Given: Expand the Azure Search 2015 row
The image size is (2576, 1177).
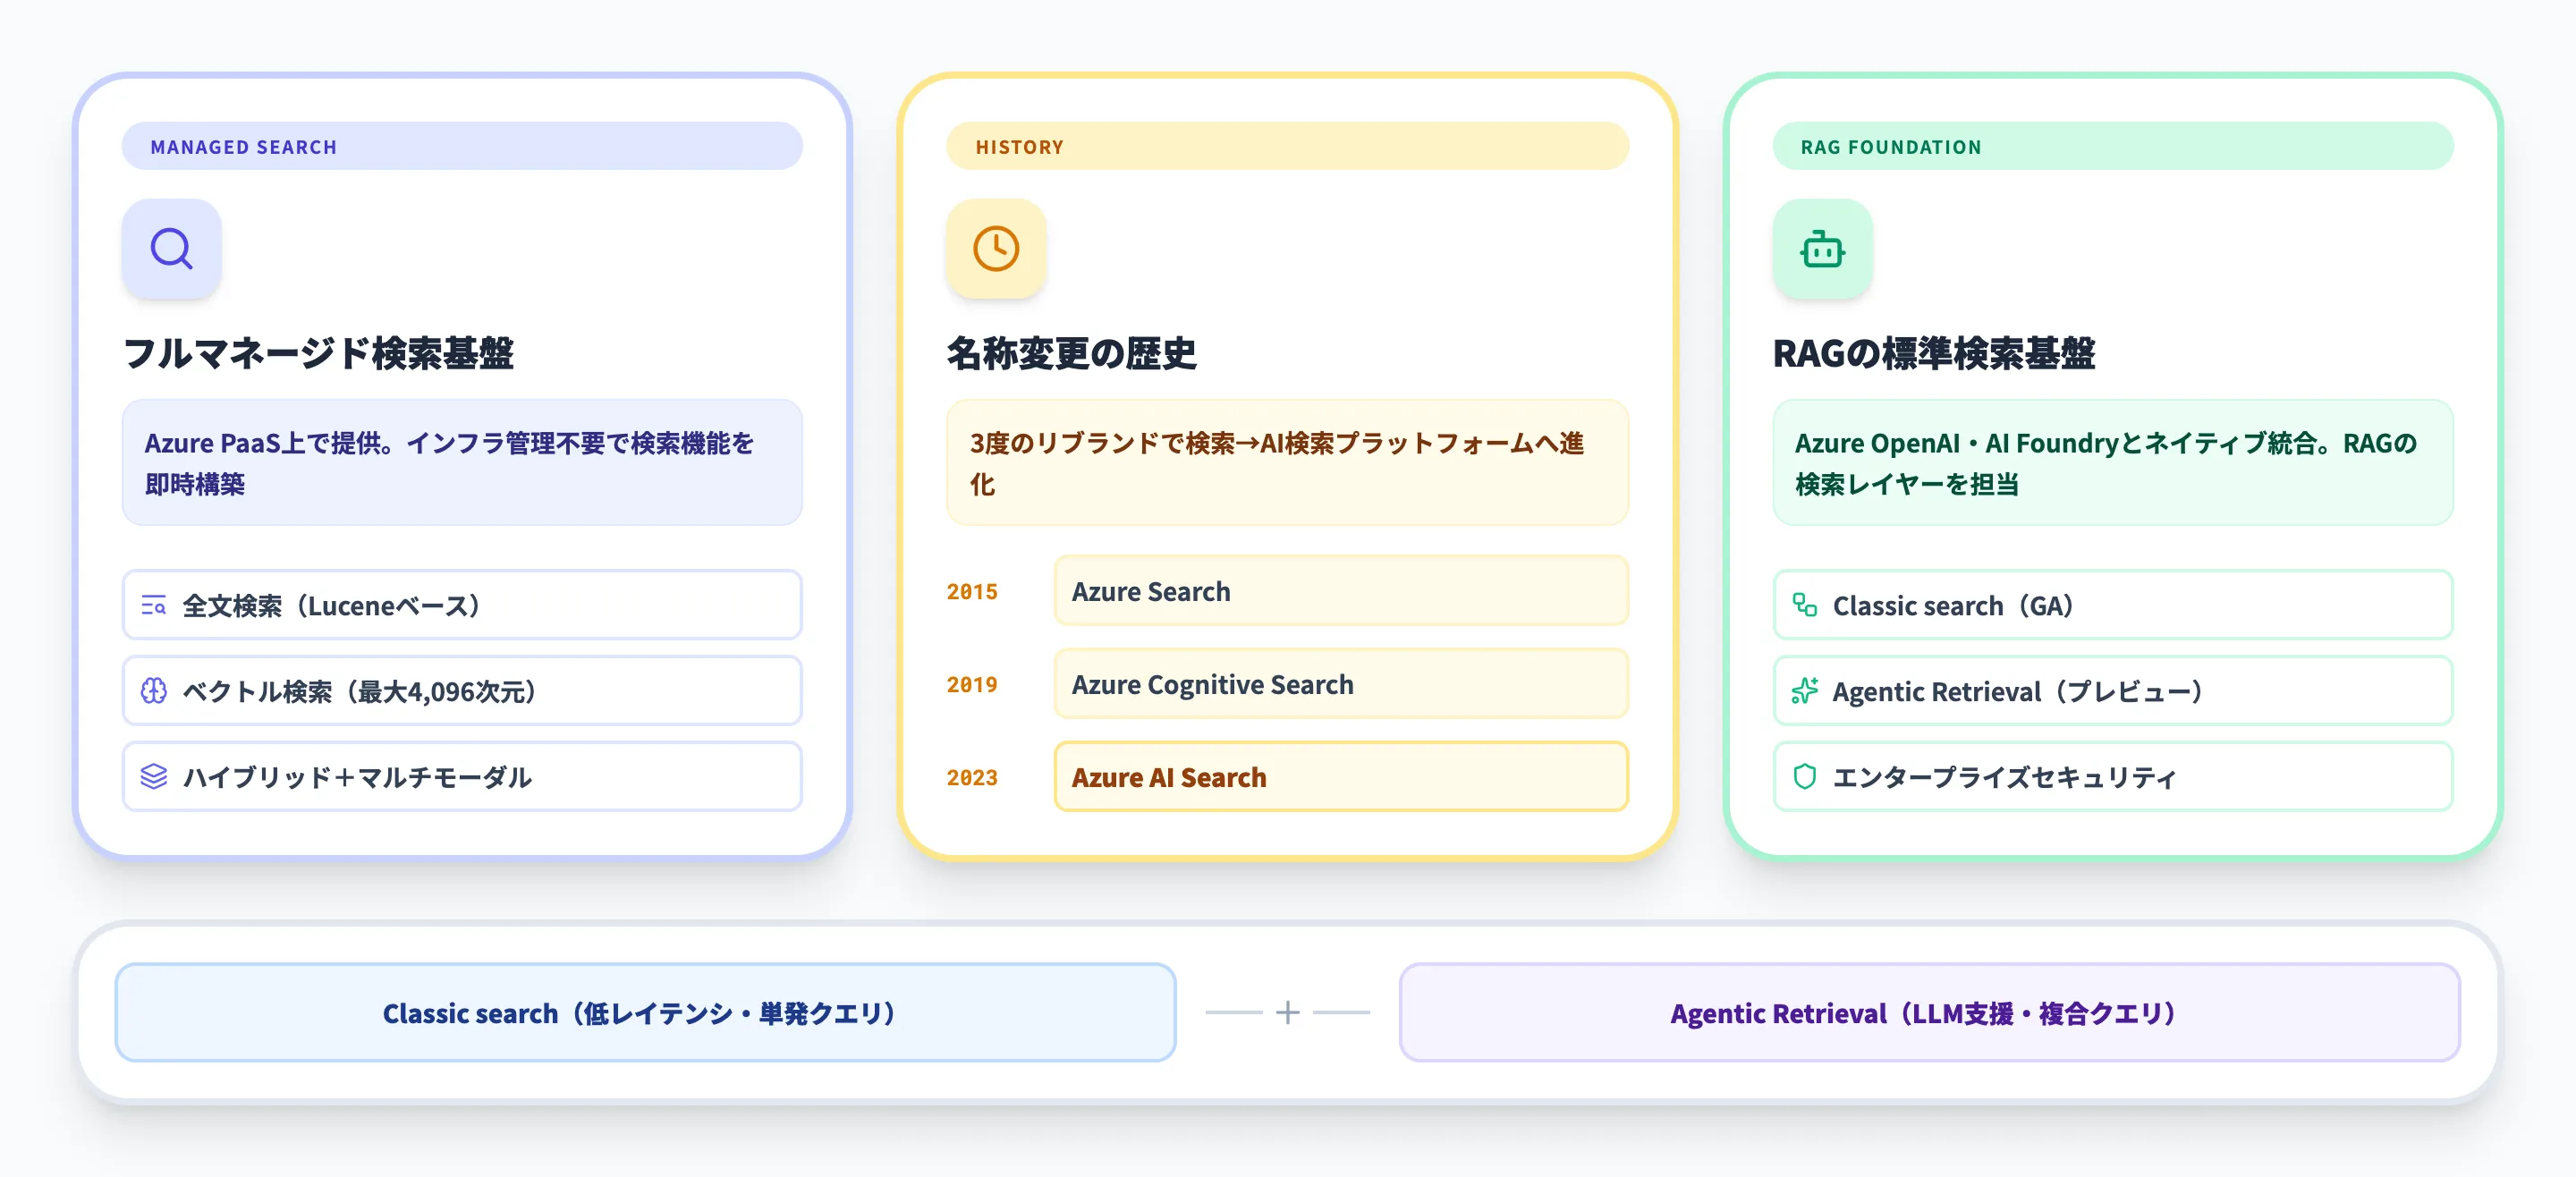Looking at the screenshot, I should click(1340, 591).
